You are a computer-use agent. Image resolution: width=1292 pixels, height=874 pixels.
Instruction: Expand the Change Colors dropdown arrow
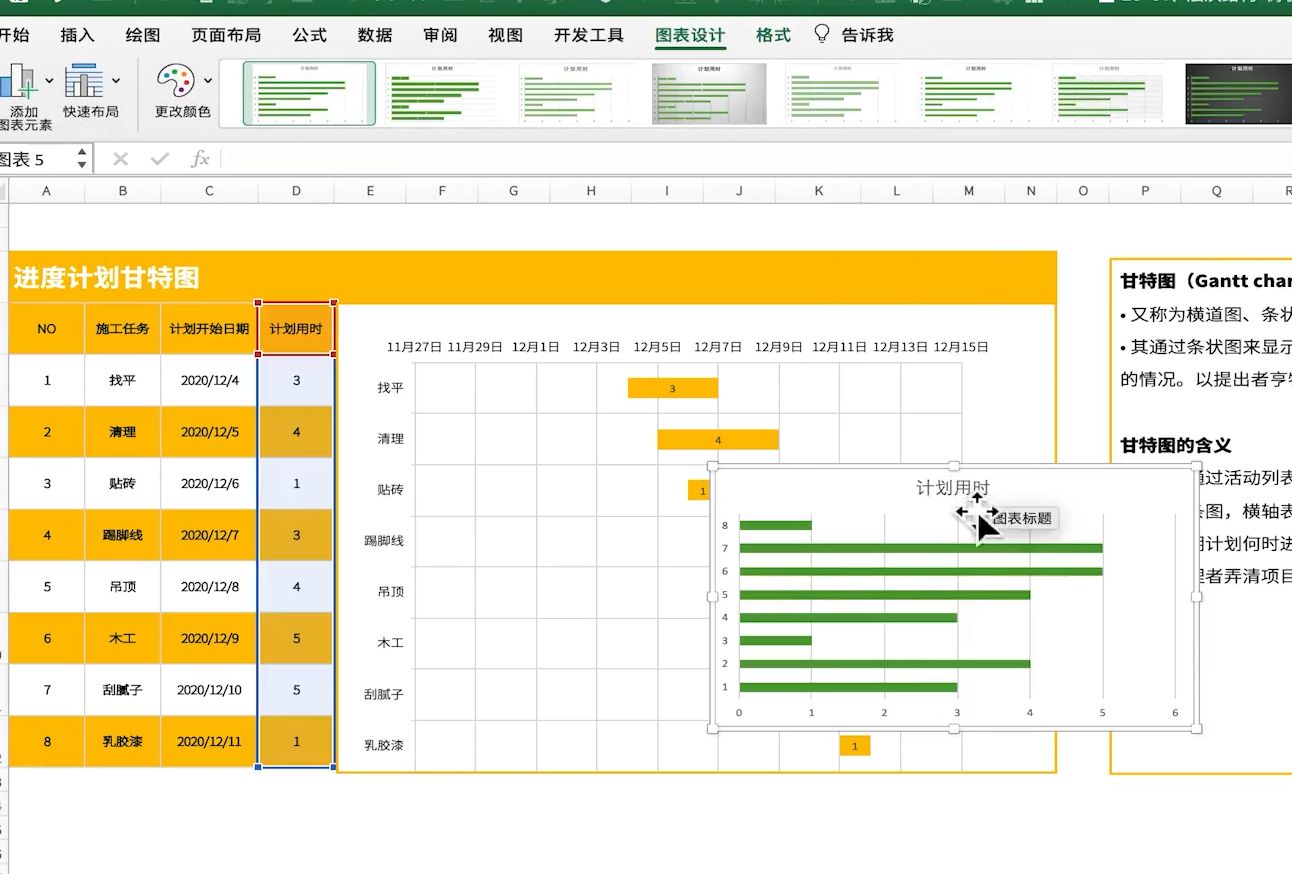click(x=208, y=81)
